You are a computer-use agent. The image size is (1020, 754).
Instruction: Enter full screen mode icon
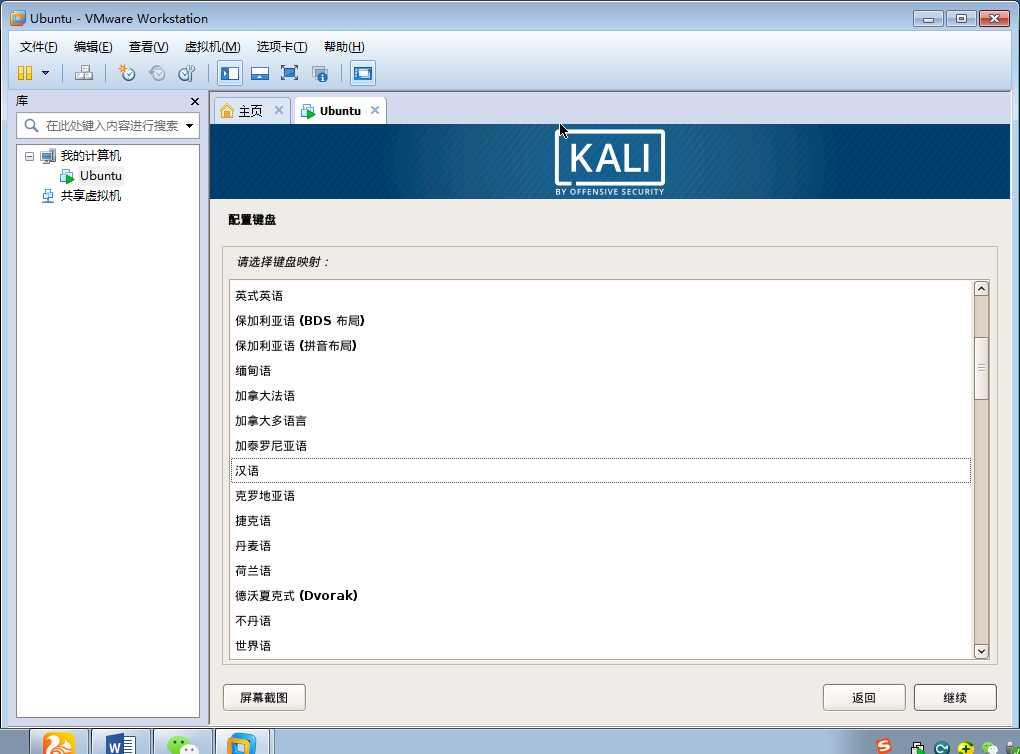point(289,73)
